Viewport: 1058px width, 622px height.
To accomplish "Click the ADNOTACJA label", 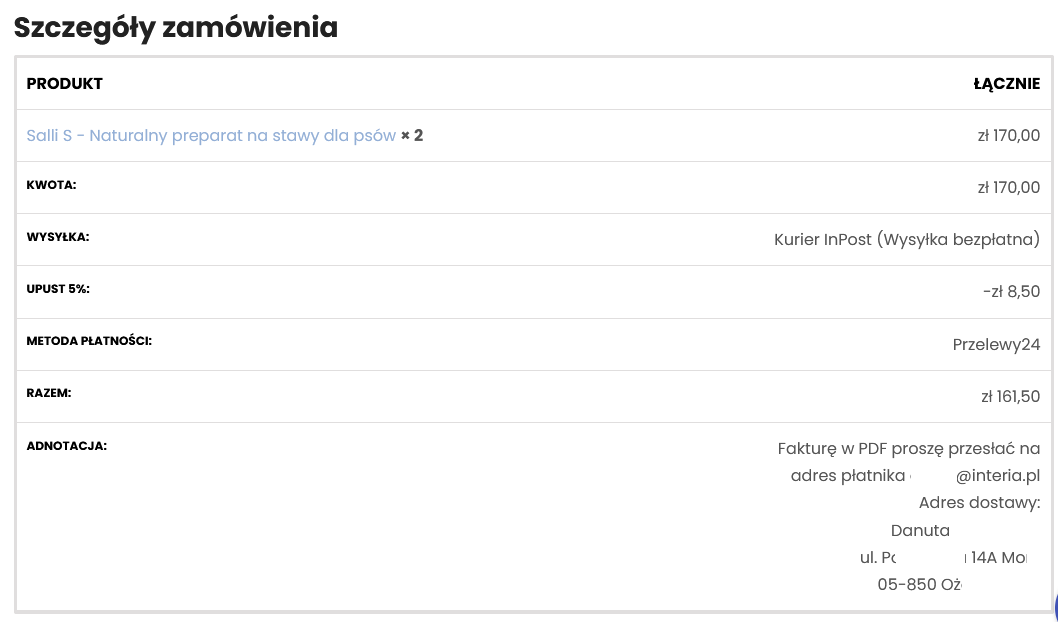I will [x=66, y=446].
